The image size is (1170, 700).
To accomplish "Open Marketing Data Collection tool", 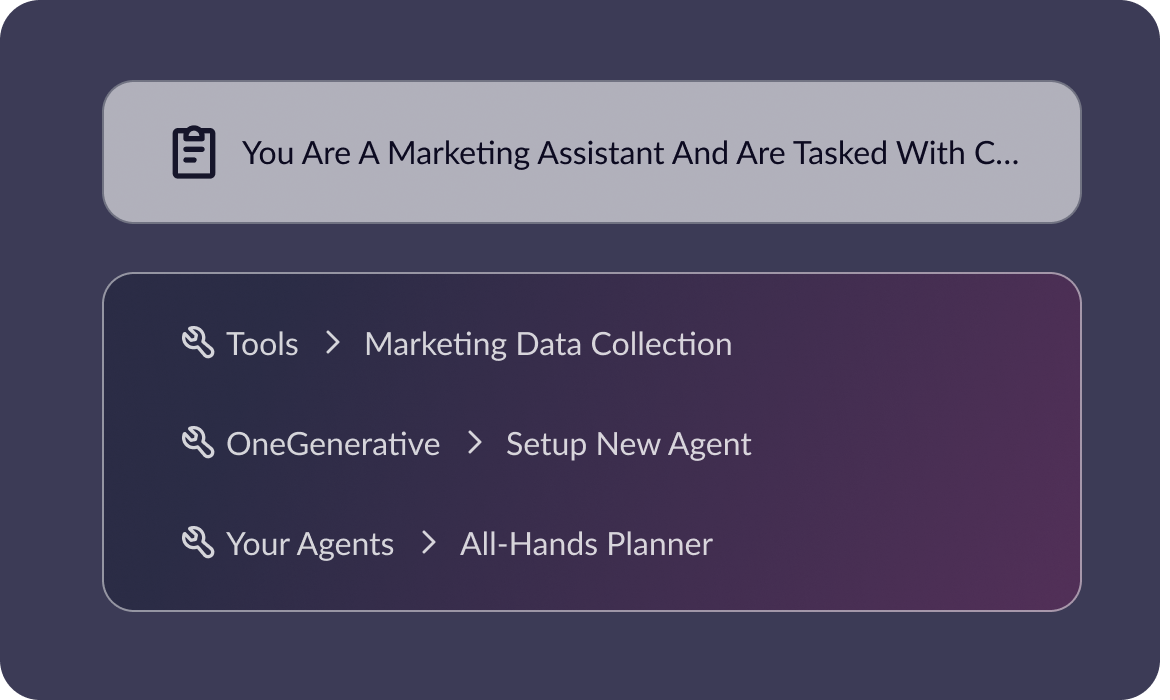I will [548, 344].
